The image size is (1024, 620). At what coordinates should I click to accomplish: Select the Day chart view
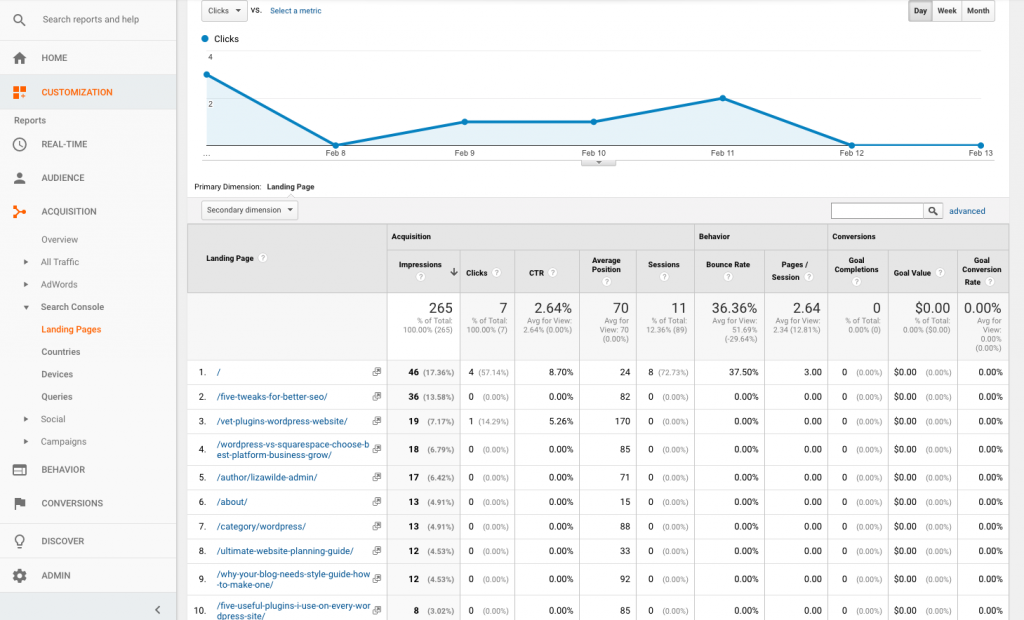(x=919, y=11)
